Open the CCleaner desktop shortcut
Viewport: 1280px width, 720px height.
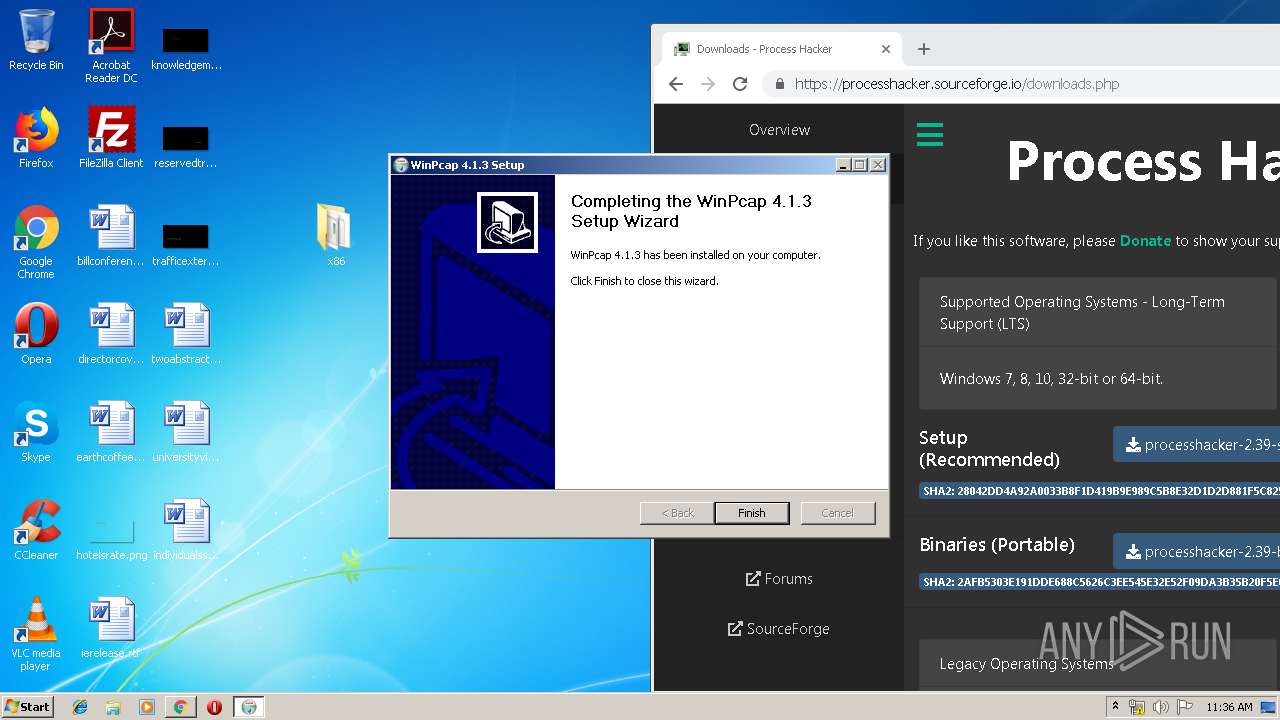pos(36,530)
